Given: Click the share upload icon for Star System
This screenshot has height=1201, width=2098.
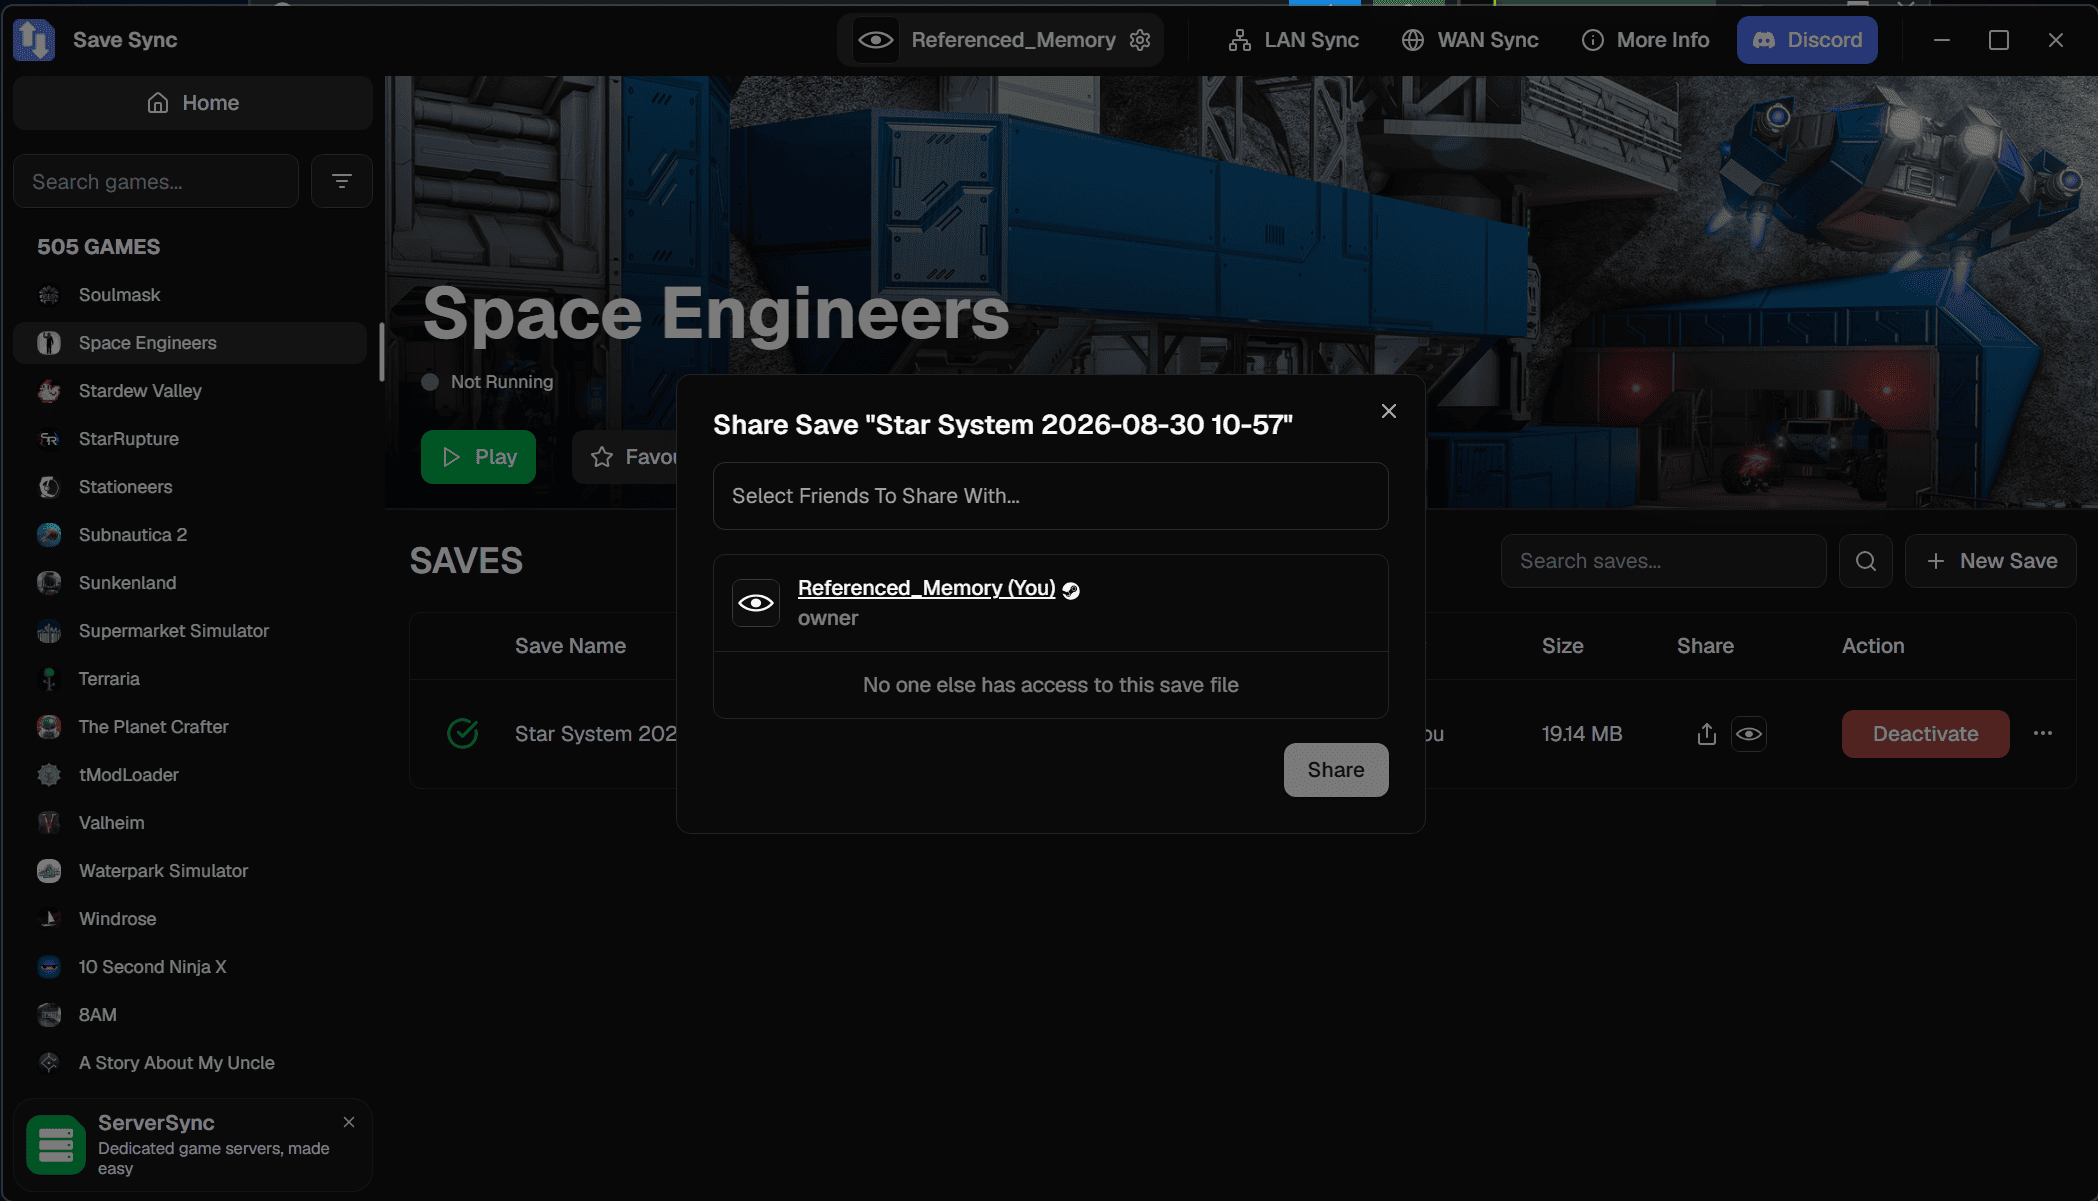Looking at the screenshot, I should (x=1707, y=734).
